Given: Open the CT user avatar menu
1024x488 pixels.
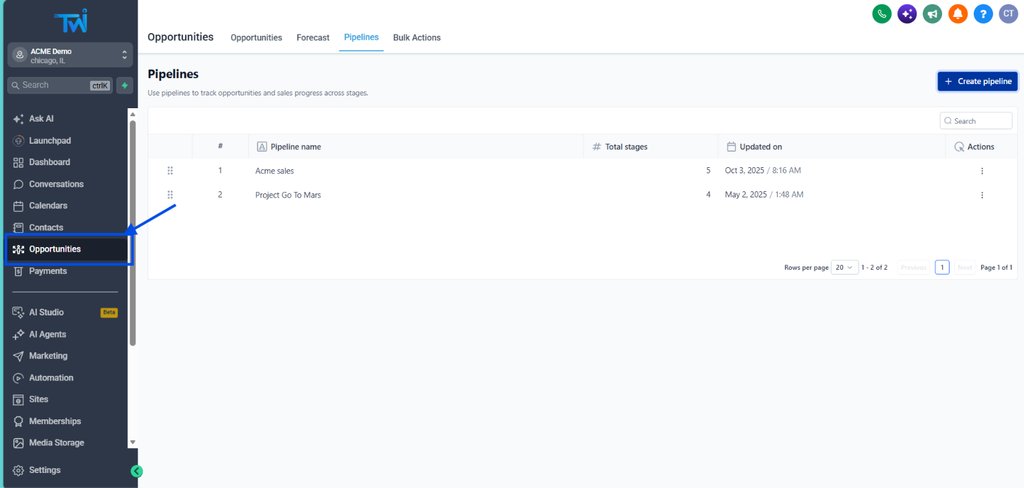Looking at the screenshot, I should [1008, 14].
